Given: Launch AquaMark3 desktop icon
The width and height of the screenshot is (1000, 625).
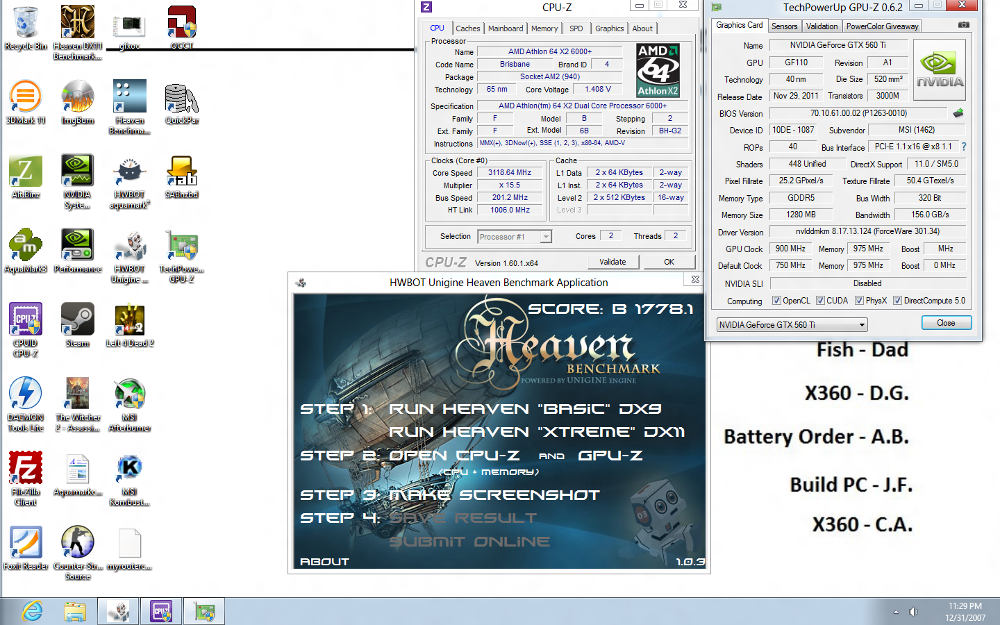Looking at the screenshot, I should (26, 251).
